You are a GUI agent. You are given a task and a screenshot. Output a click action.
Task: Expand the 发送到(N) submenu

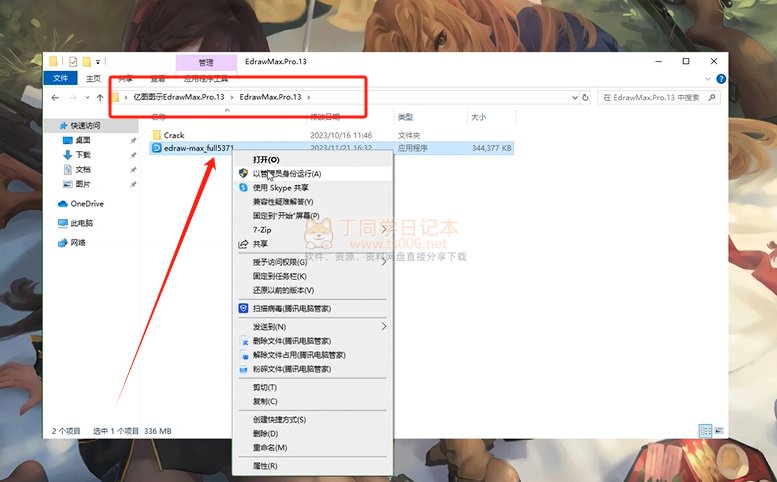click(x=313, y=327)
